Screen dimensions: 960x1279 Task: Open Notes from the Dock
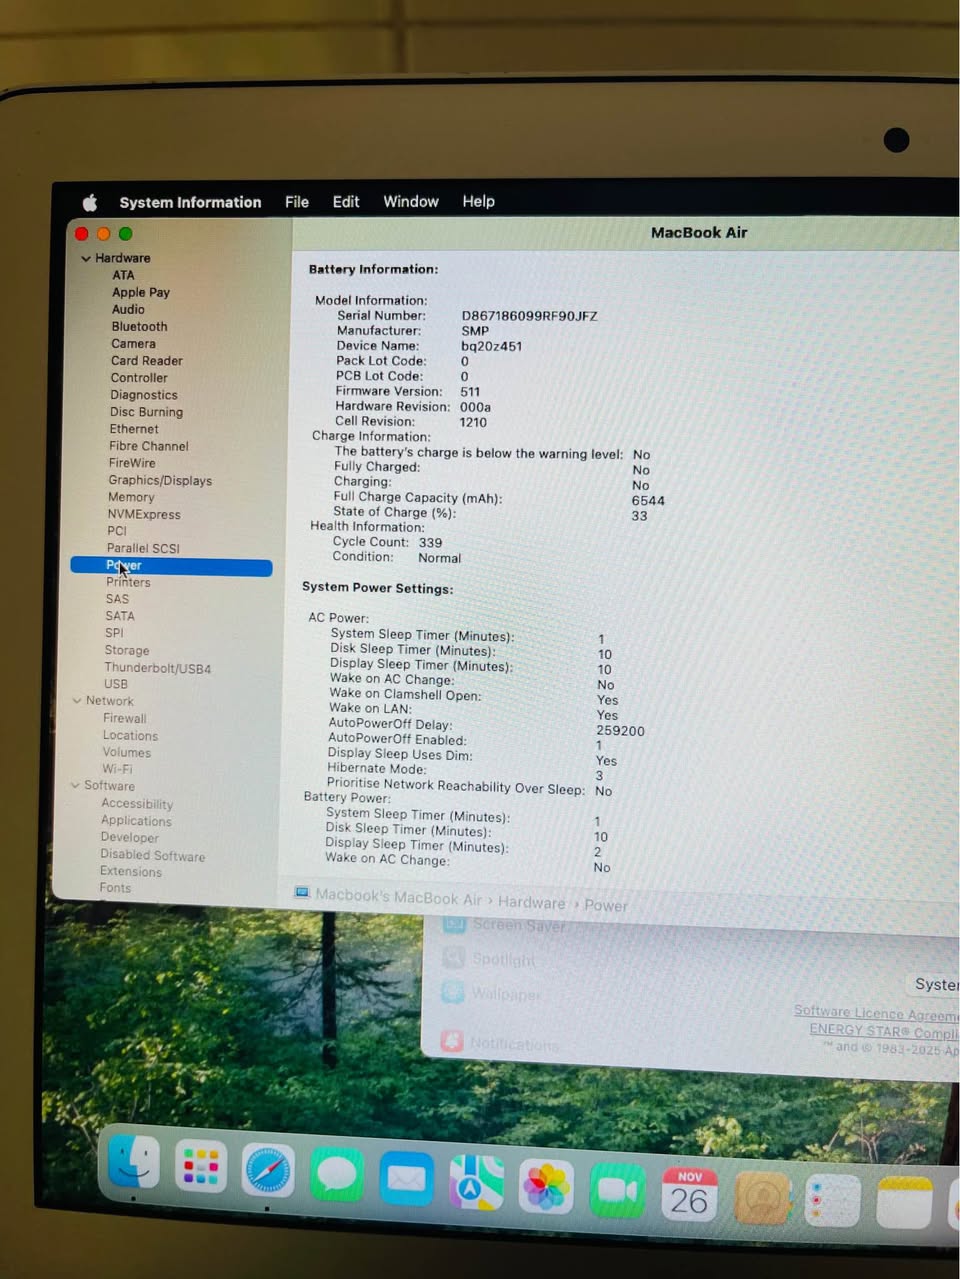click(x=904, y=1202)
